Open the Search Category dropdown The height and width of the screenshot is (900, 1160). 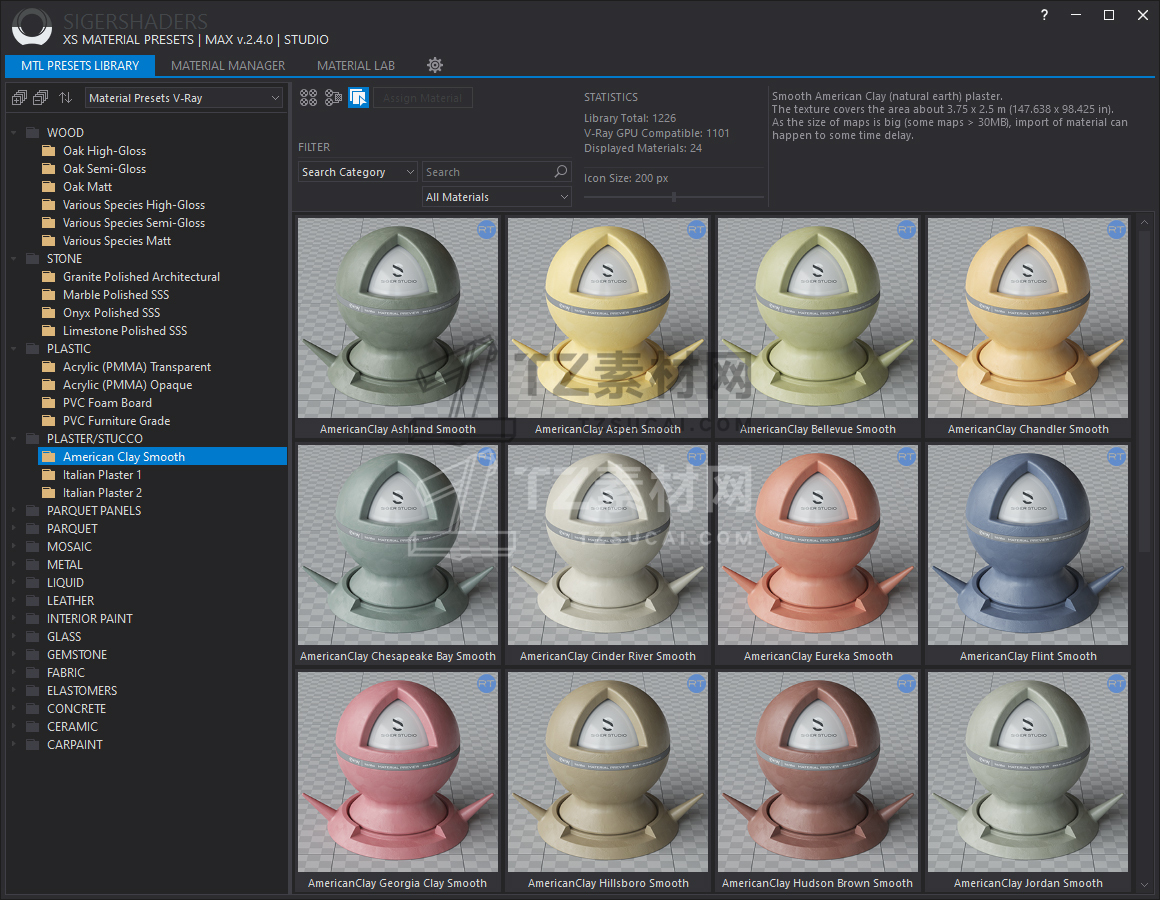tap(358, 172)
